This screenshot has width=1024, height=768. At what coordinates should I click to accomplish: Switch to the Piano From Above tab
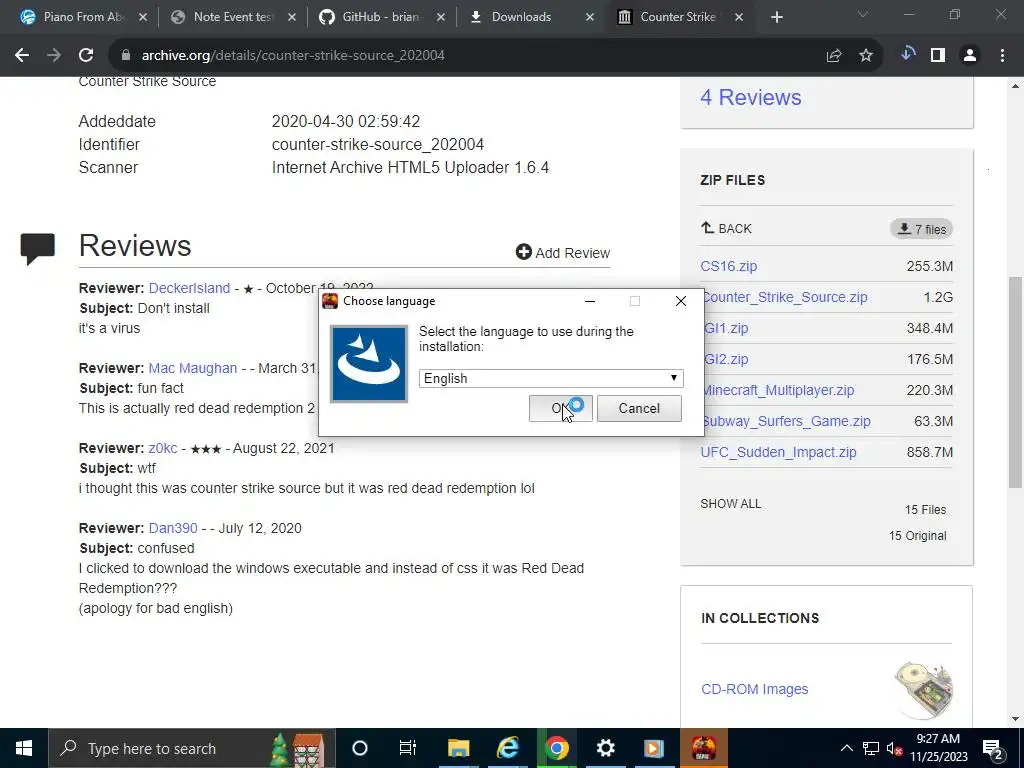pos(84,18)
